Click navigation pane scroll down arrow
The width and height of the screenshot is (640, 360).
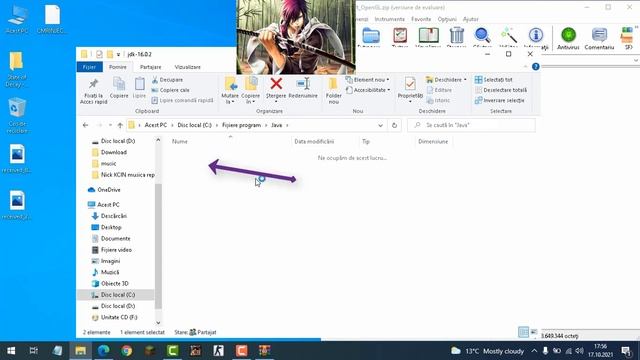pyautogui.click(x=158, y=323)
